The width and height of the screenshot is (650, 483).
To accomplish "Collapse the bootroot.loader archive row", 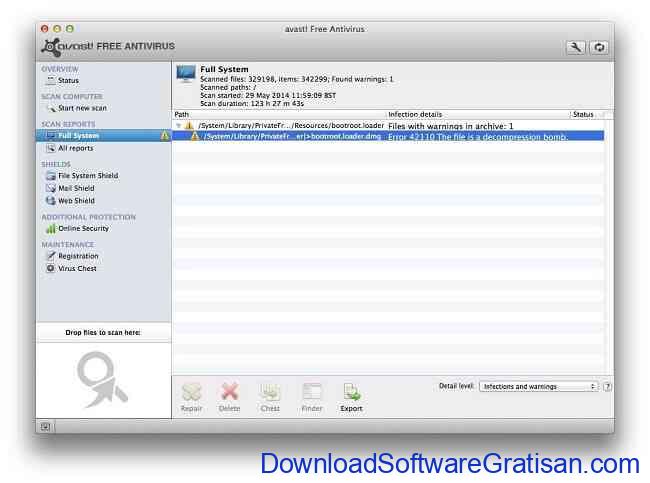I will tap(178, 126).
